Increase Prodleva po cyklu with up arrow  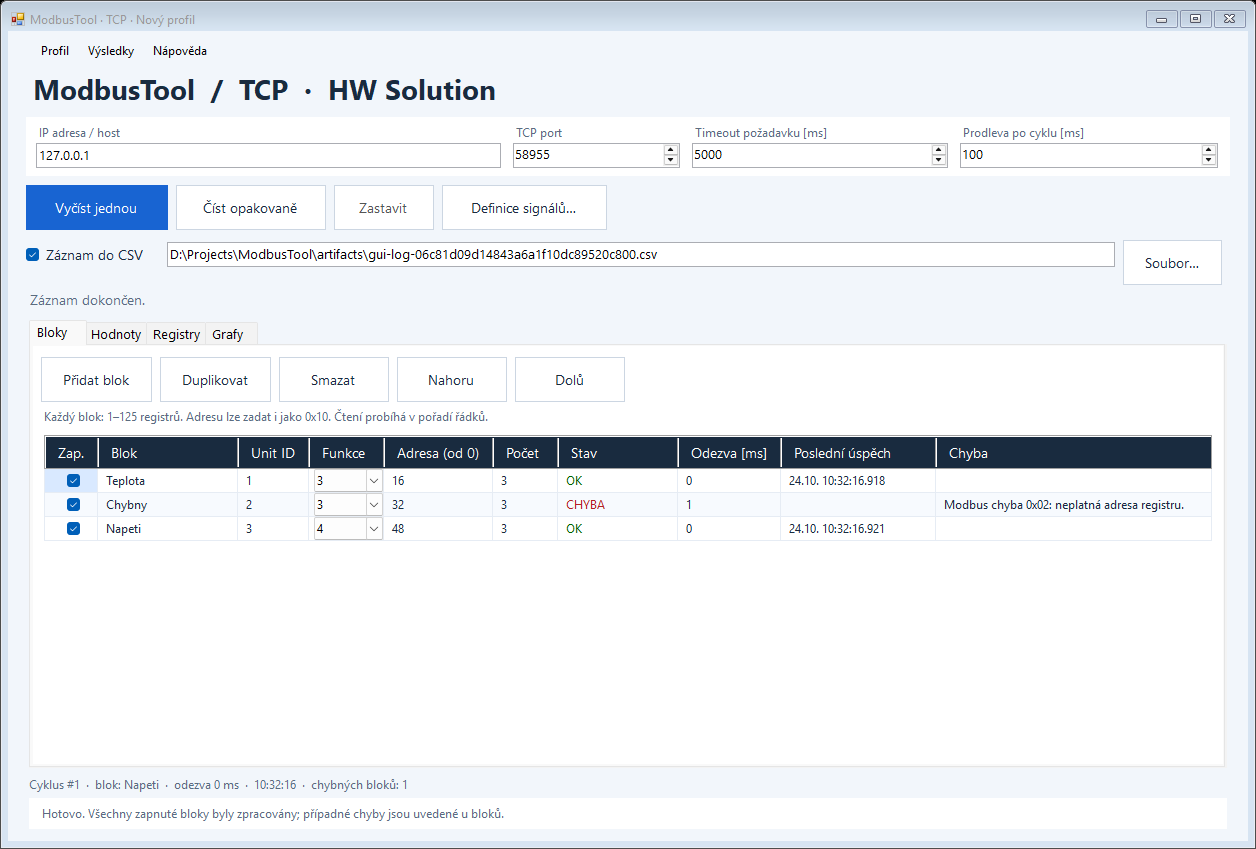tap(1209, 150)
